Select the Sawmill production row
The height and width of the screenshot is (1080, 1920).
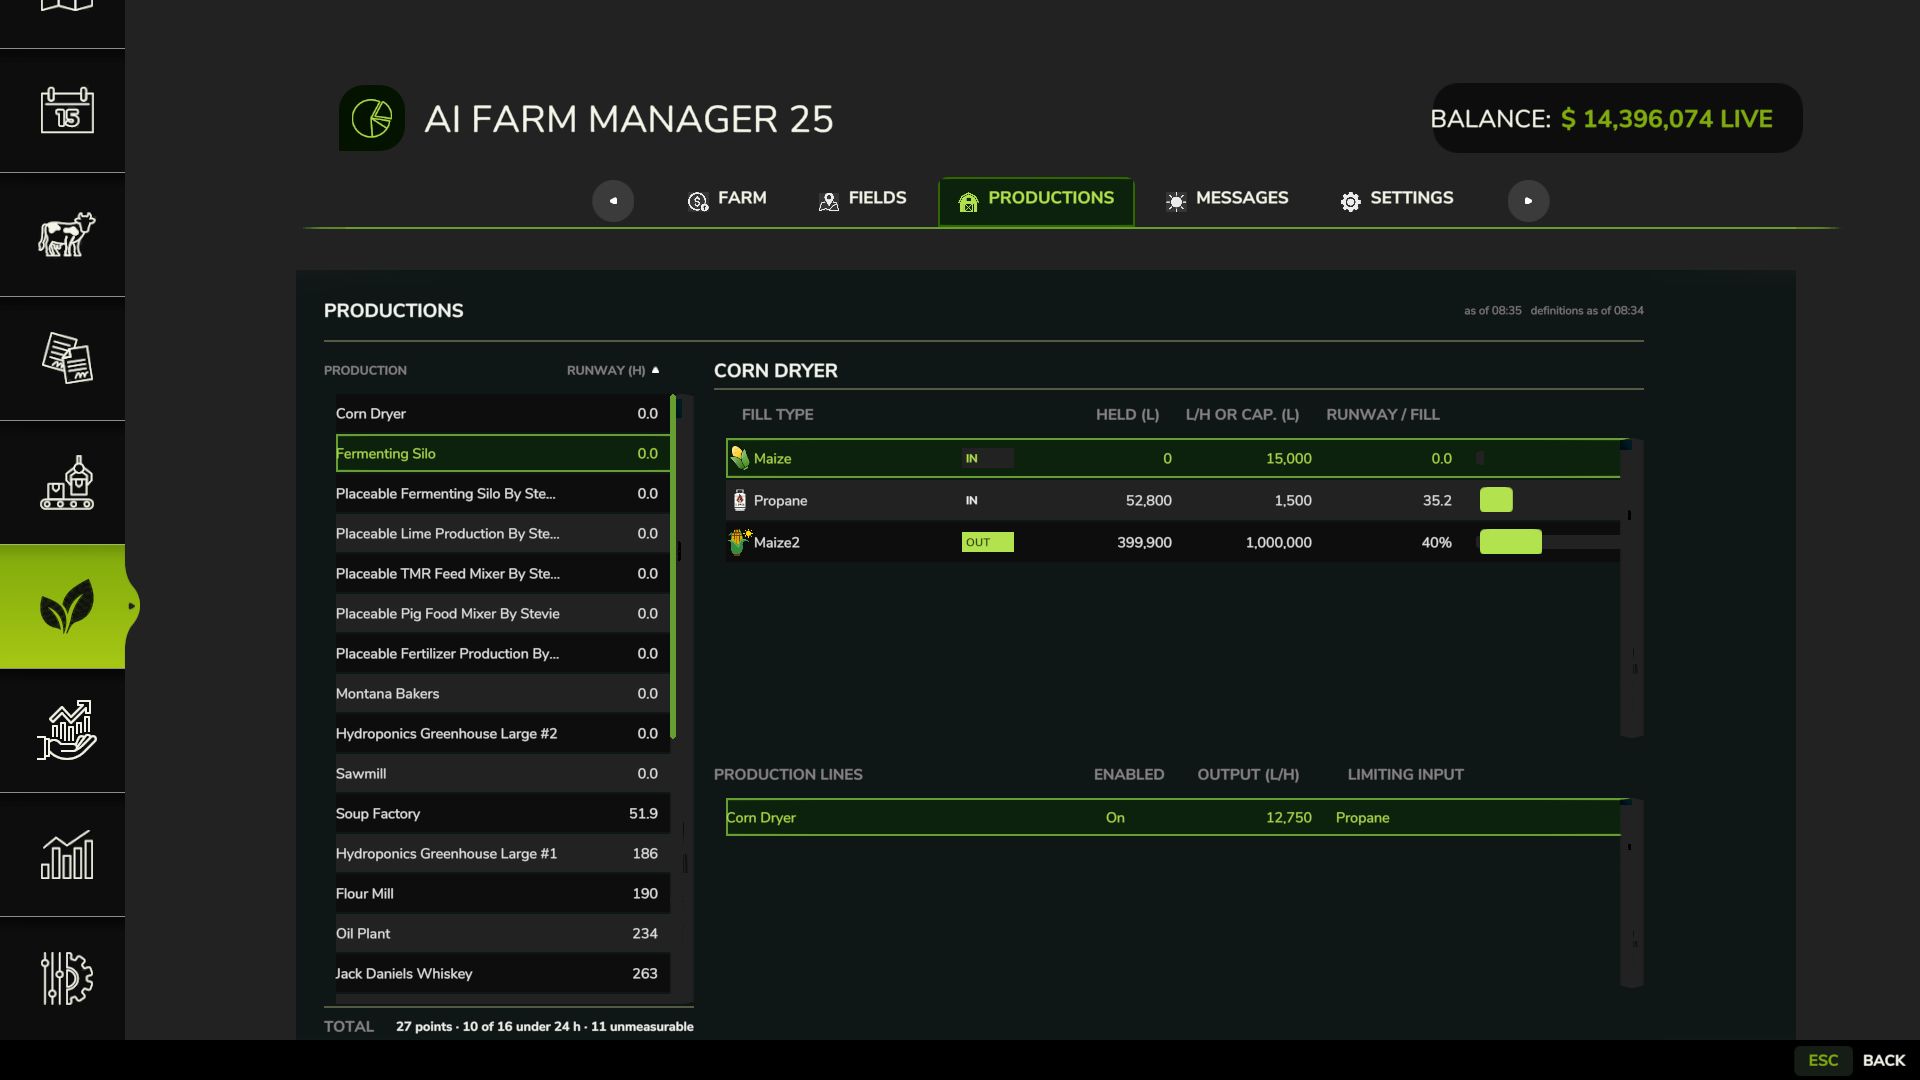coord(503,774)
